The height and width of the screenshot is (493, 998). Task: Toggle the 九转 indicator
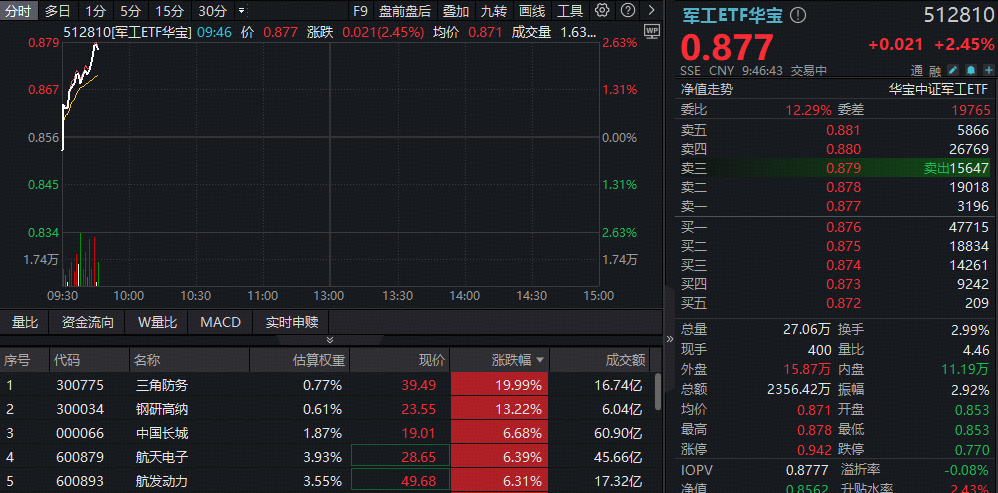click(x=493, y=11)
